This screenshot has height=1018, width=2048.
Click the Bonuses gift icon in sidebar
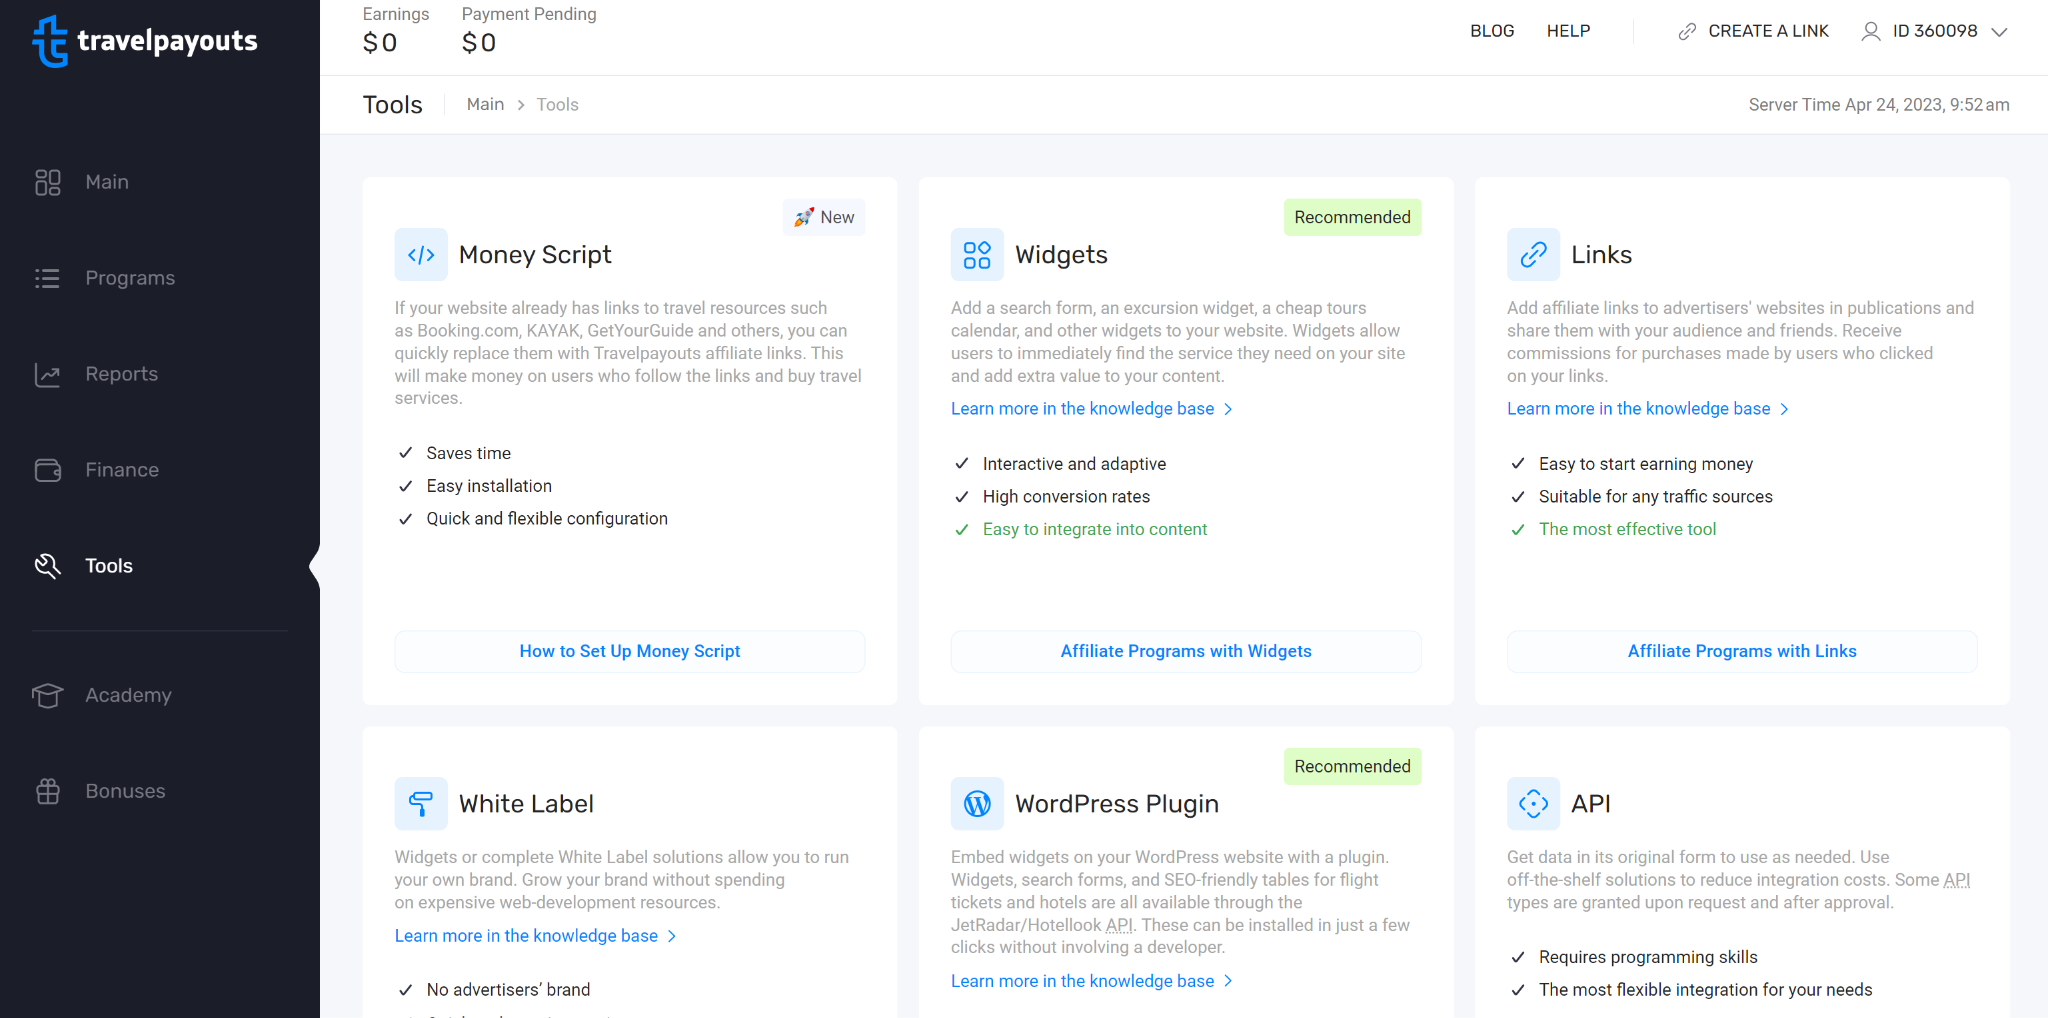tap(48, 791)
